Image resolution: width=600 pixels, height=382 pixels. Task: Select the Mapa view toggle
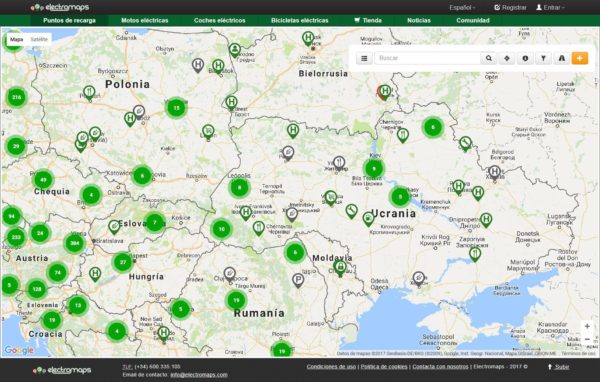point(16,39)
